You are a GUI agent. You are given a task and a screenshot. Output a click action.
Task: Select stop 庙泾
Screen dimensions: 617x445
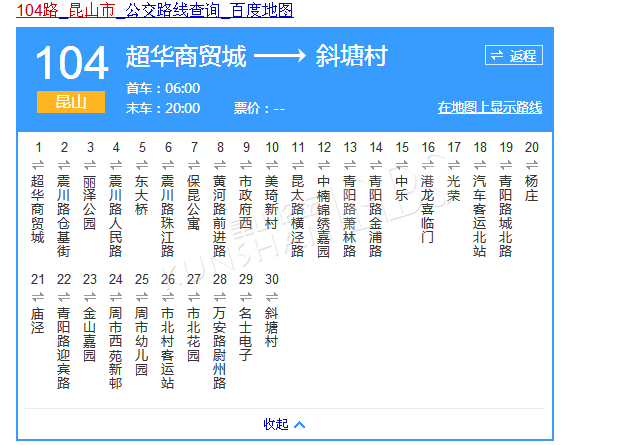pos(38,320)
